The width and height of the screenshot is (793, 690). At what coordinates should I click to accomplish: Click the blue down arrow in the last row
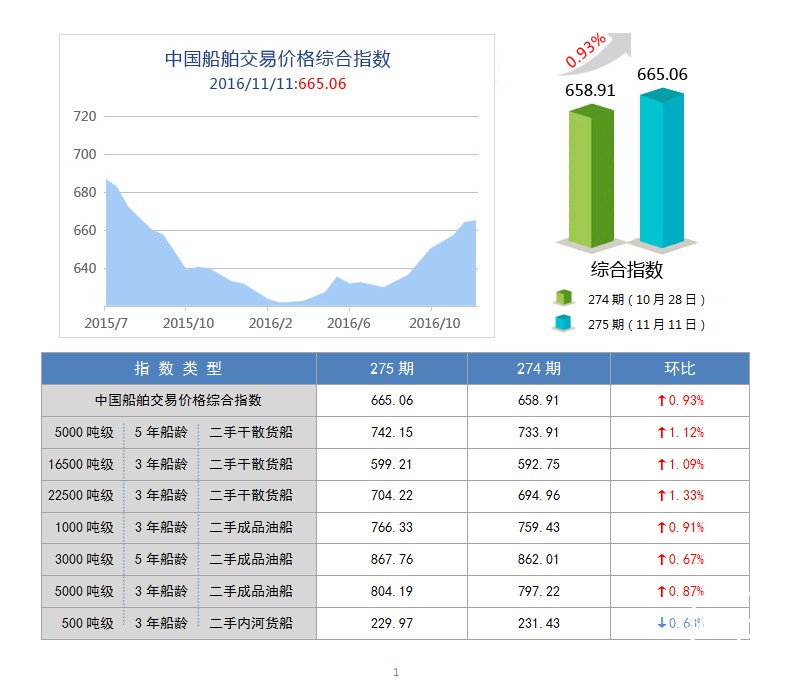662,623
